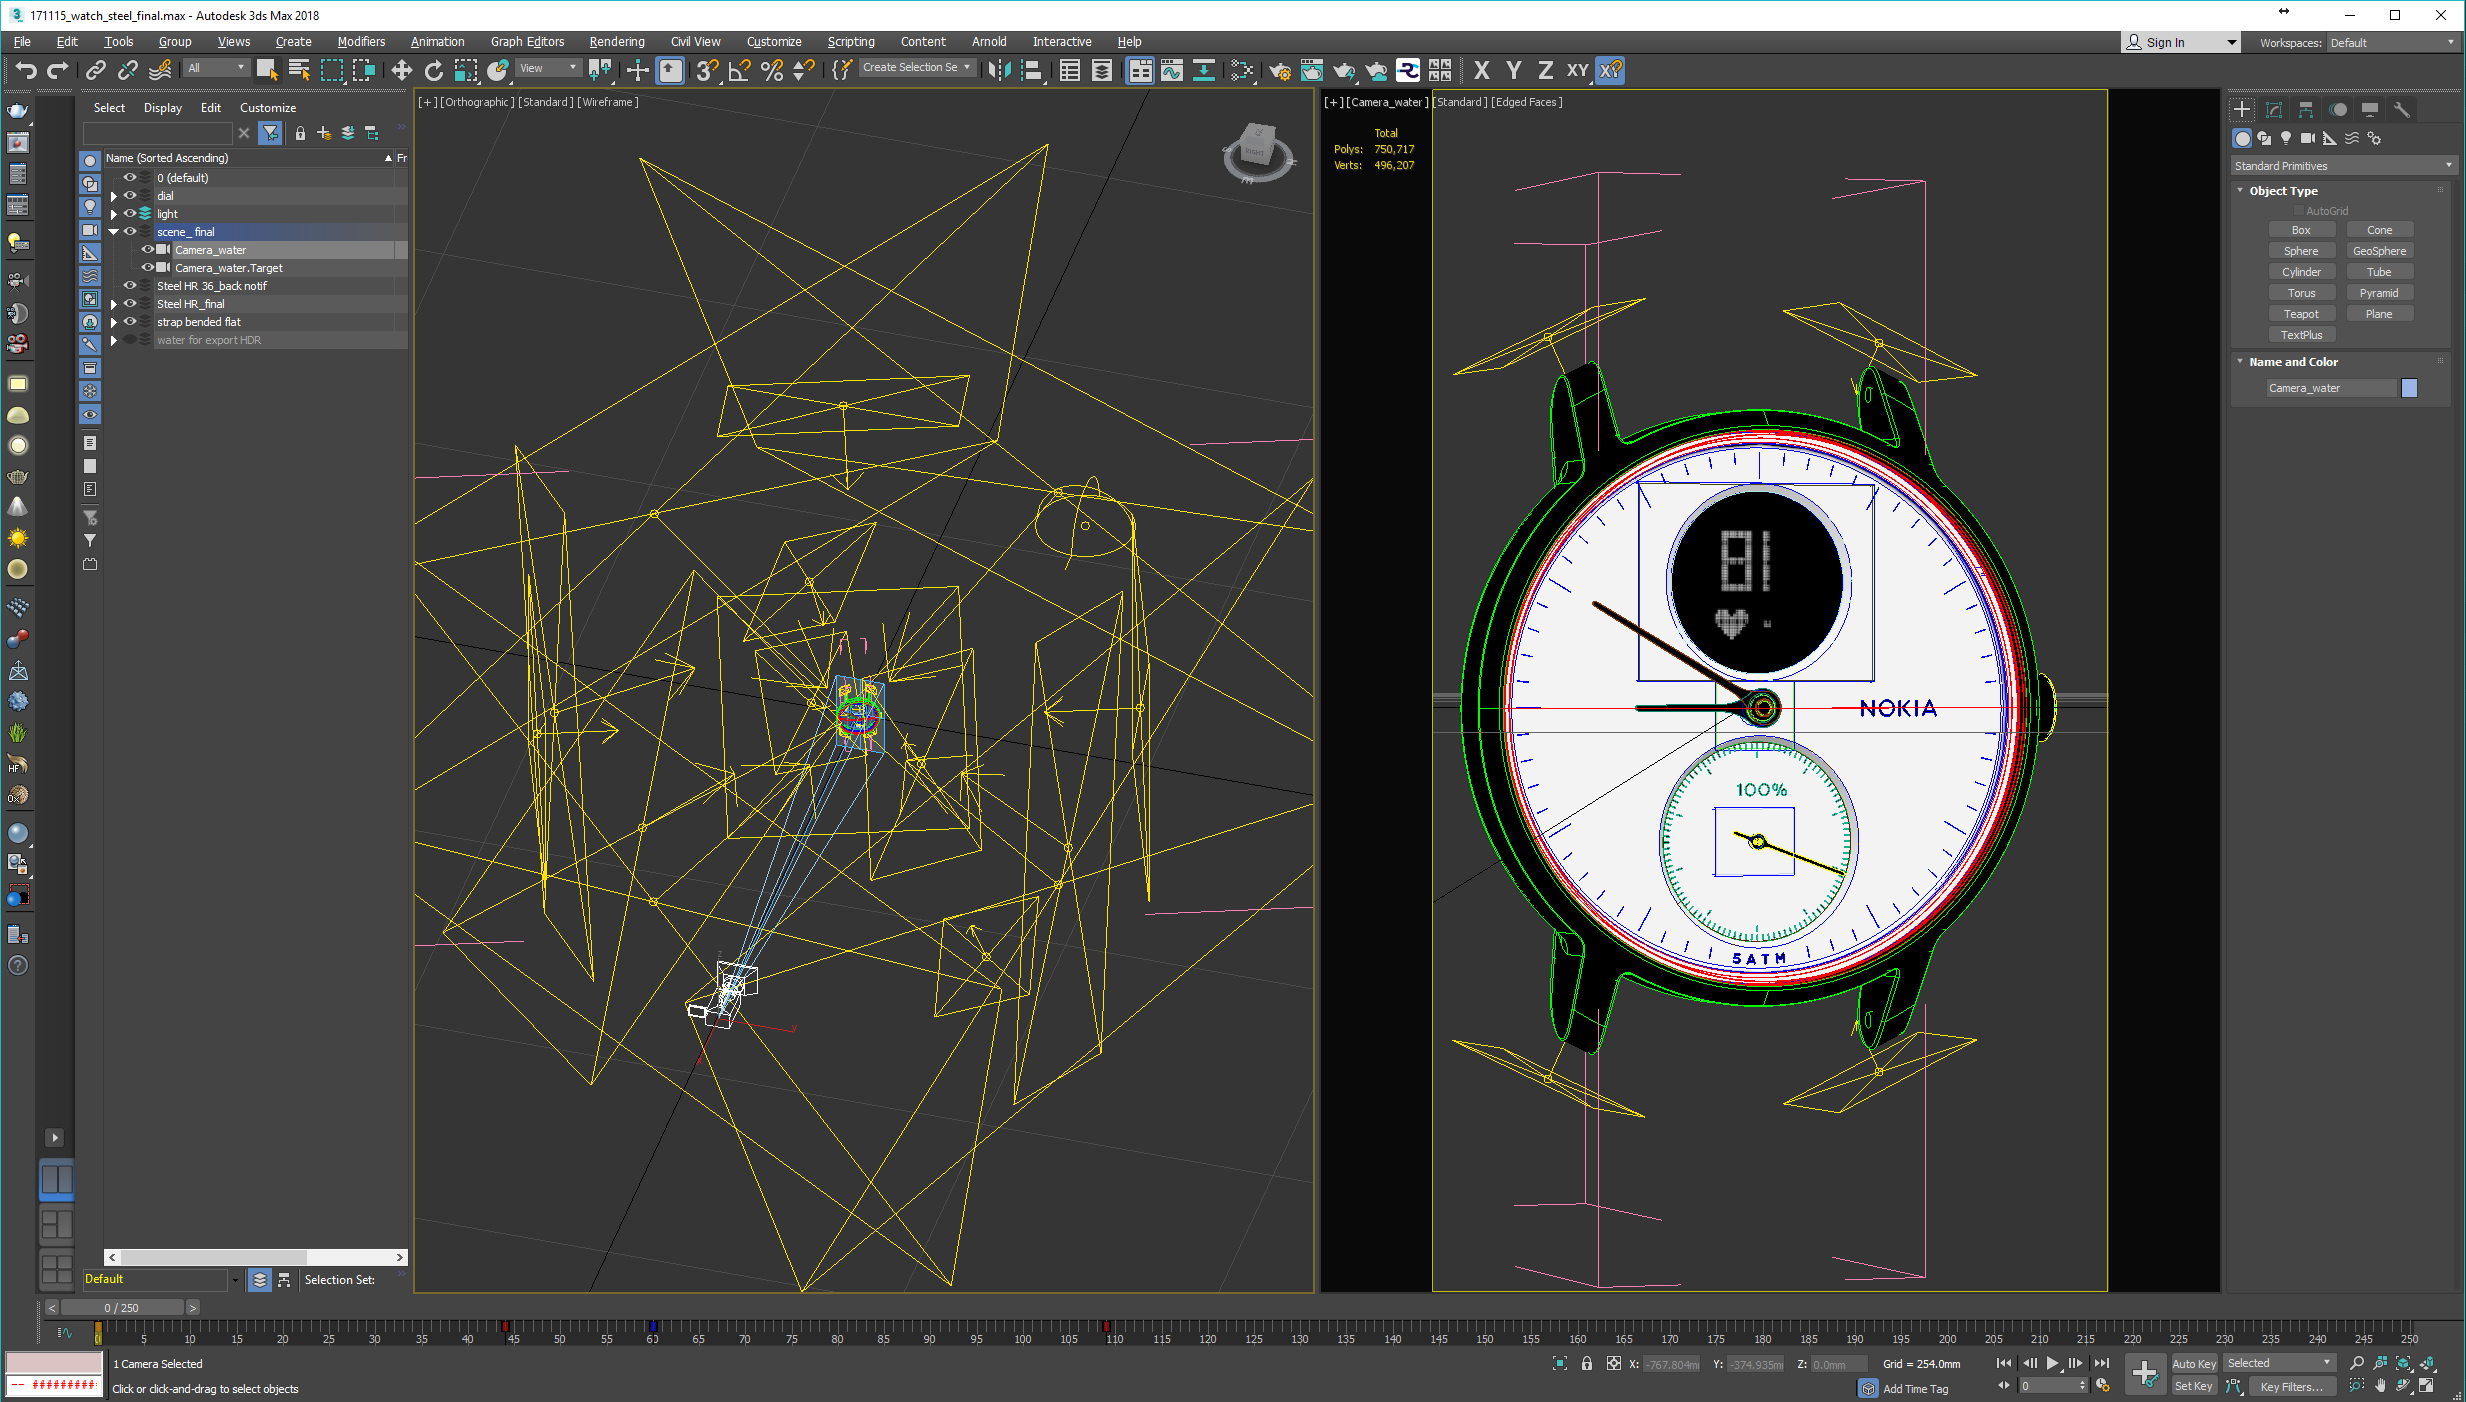Screen dimensions: 2466x1402
Task: Select the Rotate transform tool
Action: click(433, 70)
